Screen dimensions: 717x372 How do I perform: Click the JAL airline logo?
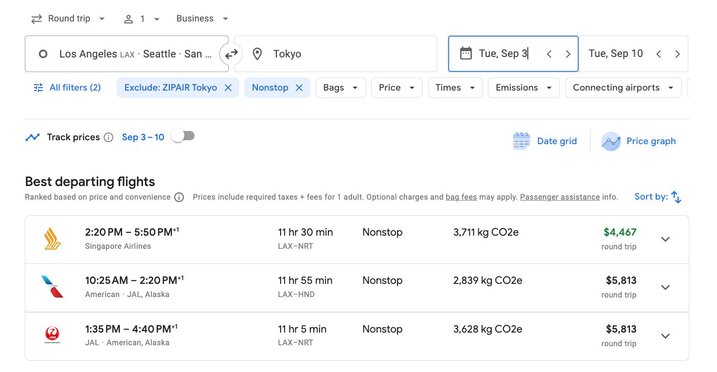tap(52, 335)
